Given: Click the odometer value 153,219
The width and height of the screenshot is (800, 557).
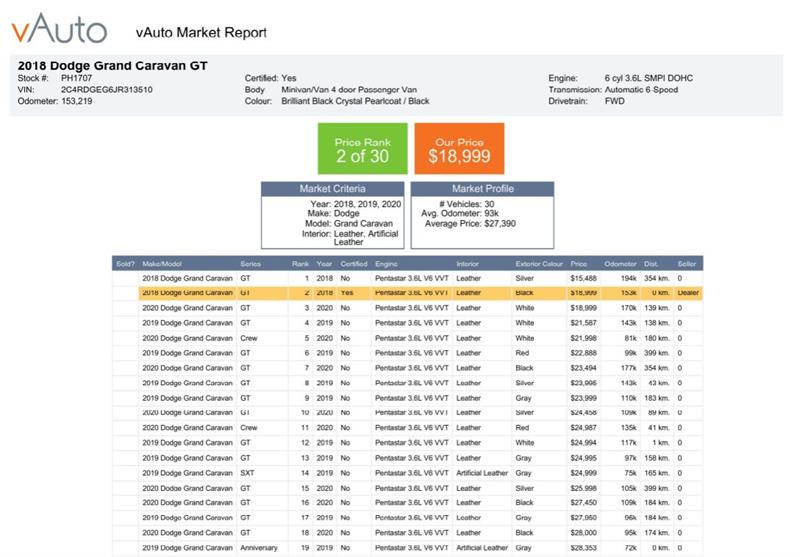Looking at the screenshot, I should click(x=77, y=101).
